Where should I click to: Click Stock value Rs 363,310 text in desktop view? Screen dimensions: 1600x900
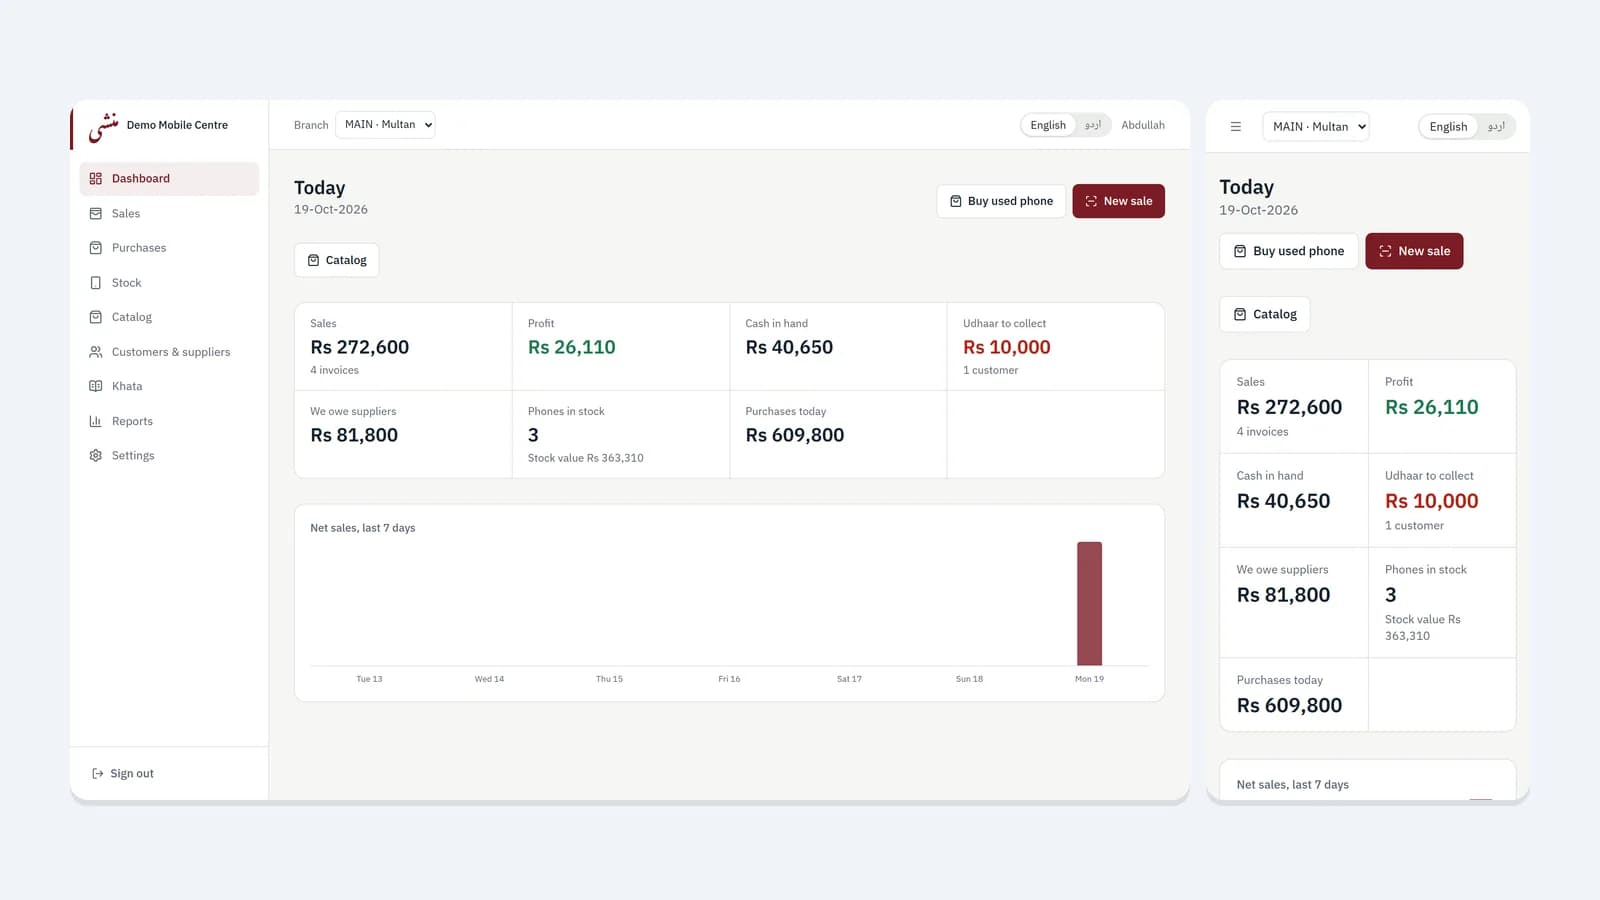click(586, 458)
